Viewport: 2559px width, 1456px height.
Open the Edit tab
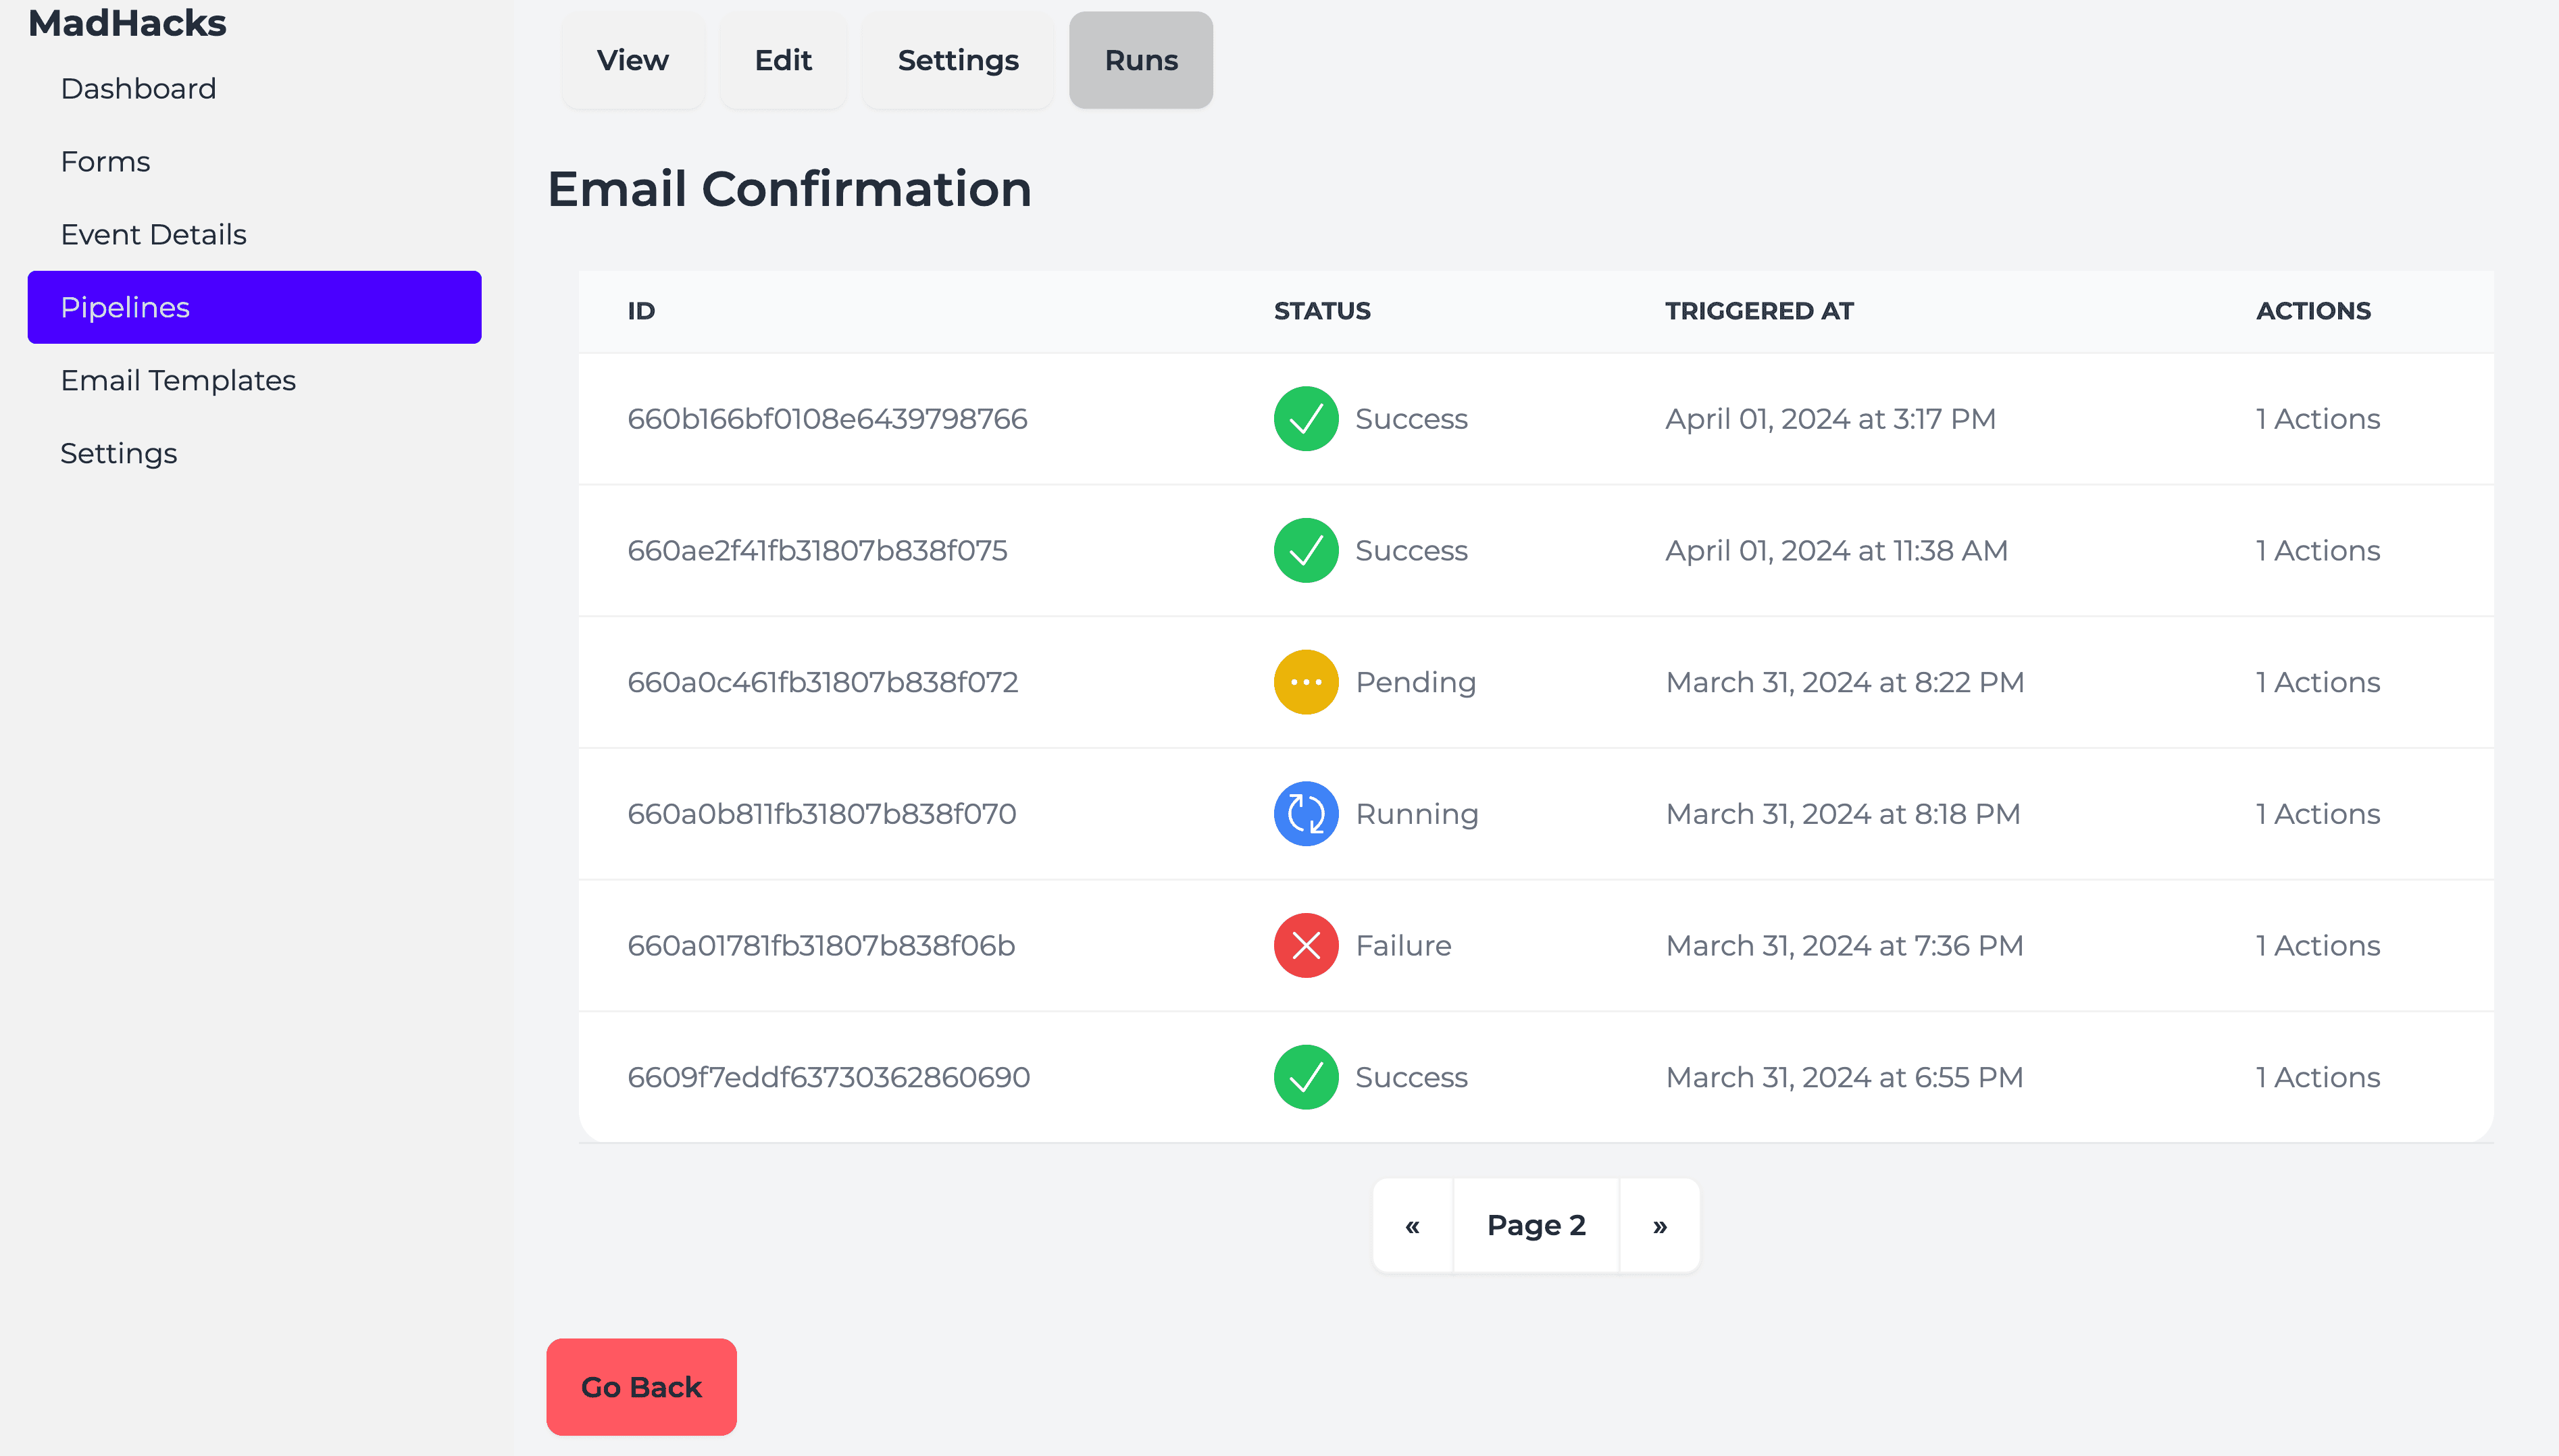pyautogui.click(x=783, y=60)
